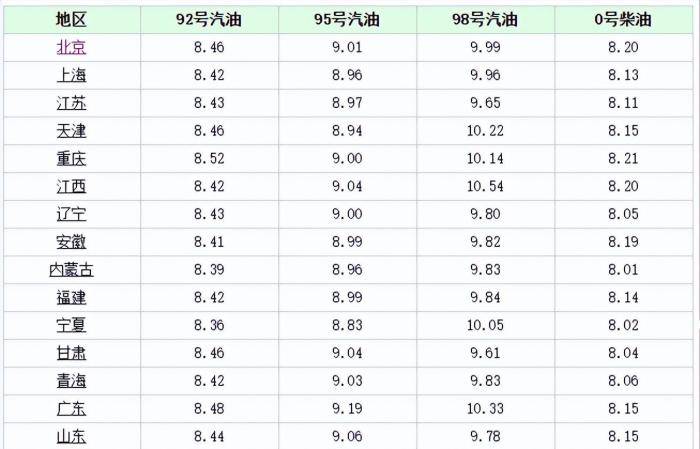Open the 山东 region link
This screenshot has height=449, width=700.
coord(71,437)
